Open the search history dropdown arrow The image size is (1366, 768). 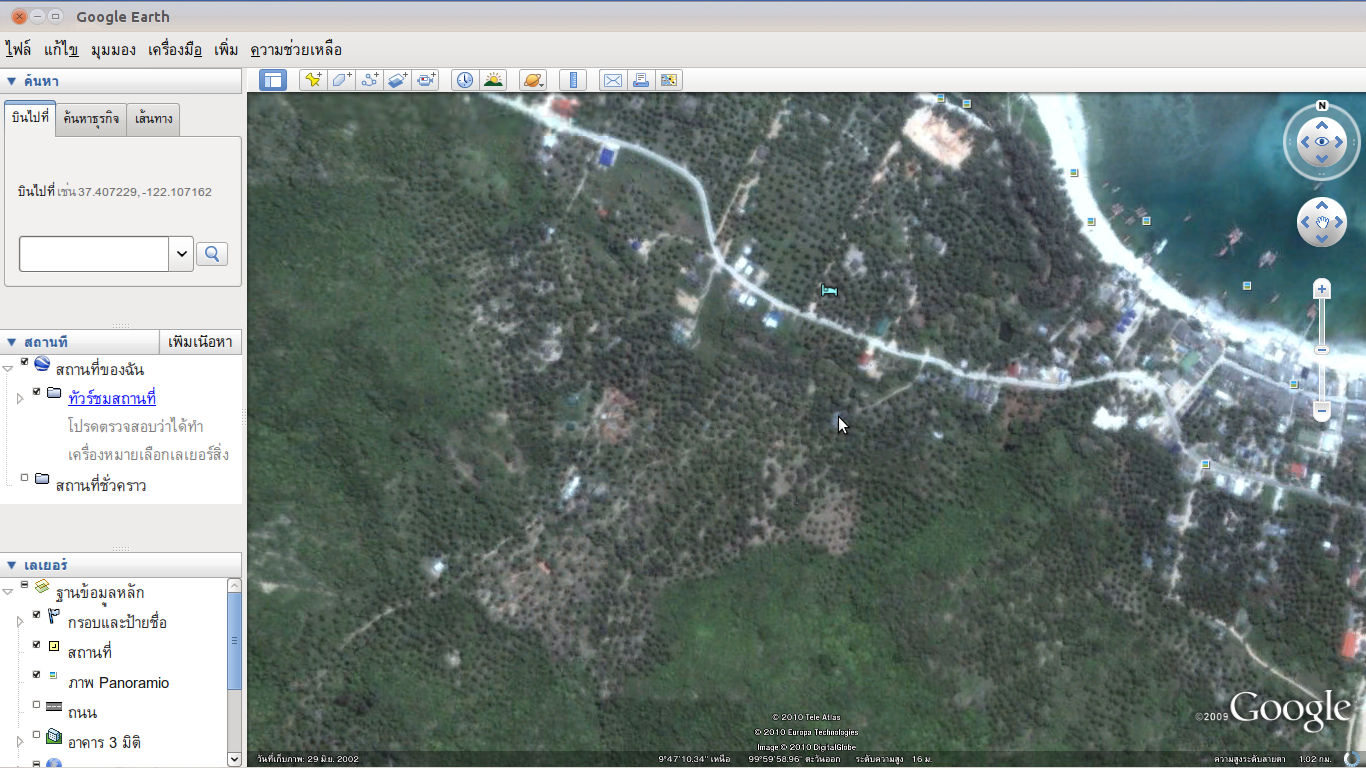(x=181, y=254)
